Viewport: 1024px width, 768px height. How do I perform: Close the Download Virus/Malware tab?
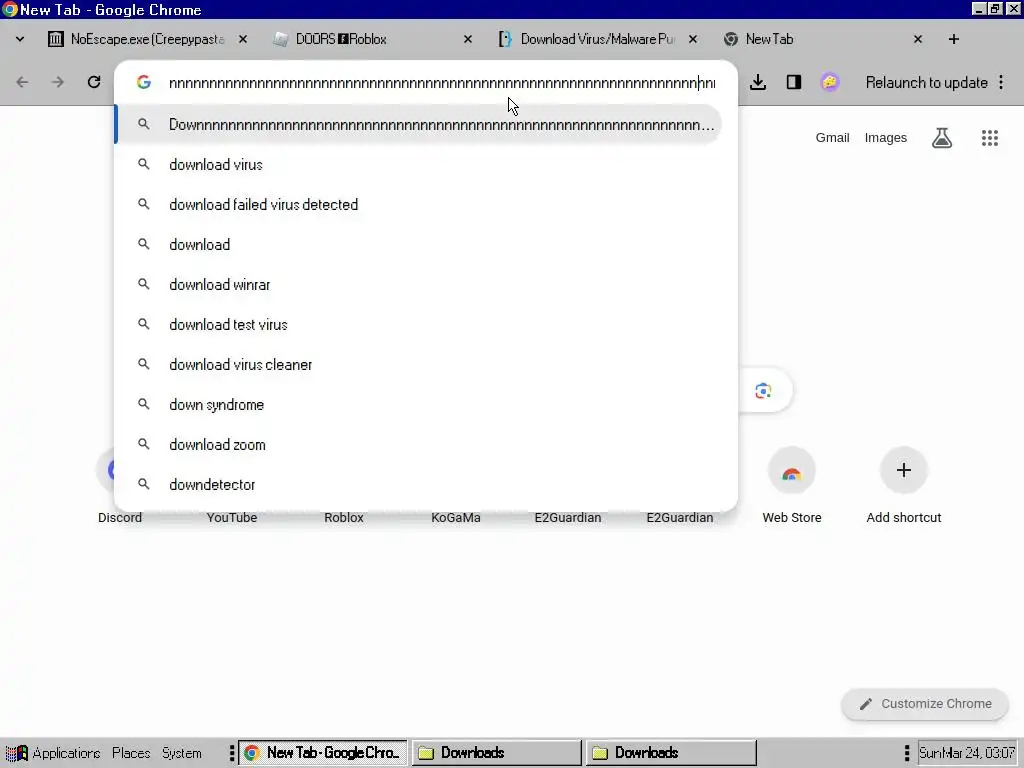point(693,39)
